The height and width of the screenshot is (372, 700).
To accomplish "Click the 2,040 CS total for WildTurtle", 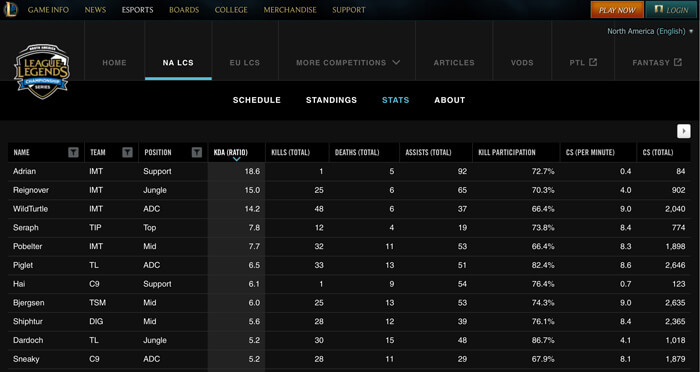I will pyautogui.click(x=675, y=209).
